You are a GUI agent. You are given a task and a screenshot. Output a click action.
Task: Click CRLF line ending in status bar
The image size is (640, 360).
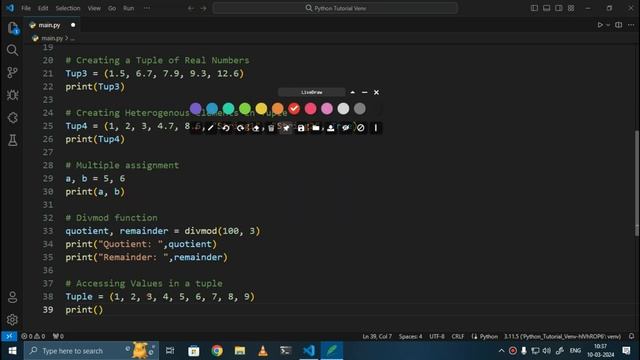(458, 336)
